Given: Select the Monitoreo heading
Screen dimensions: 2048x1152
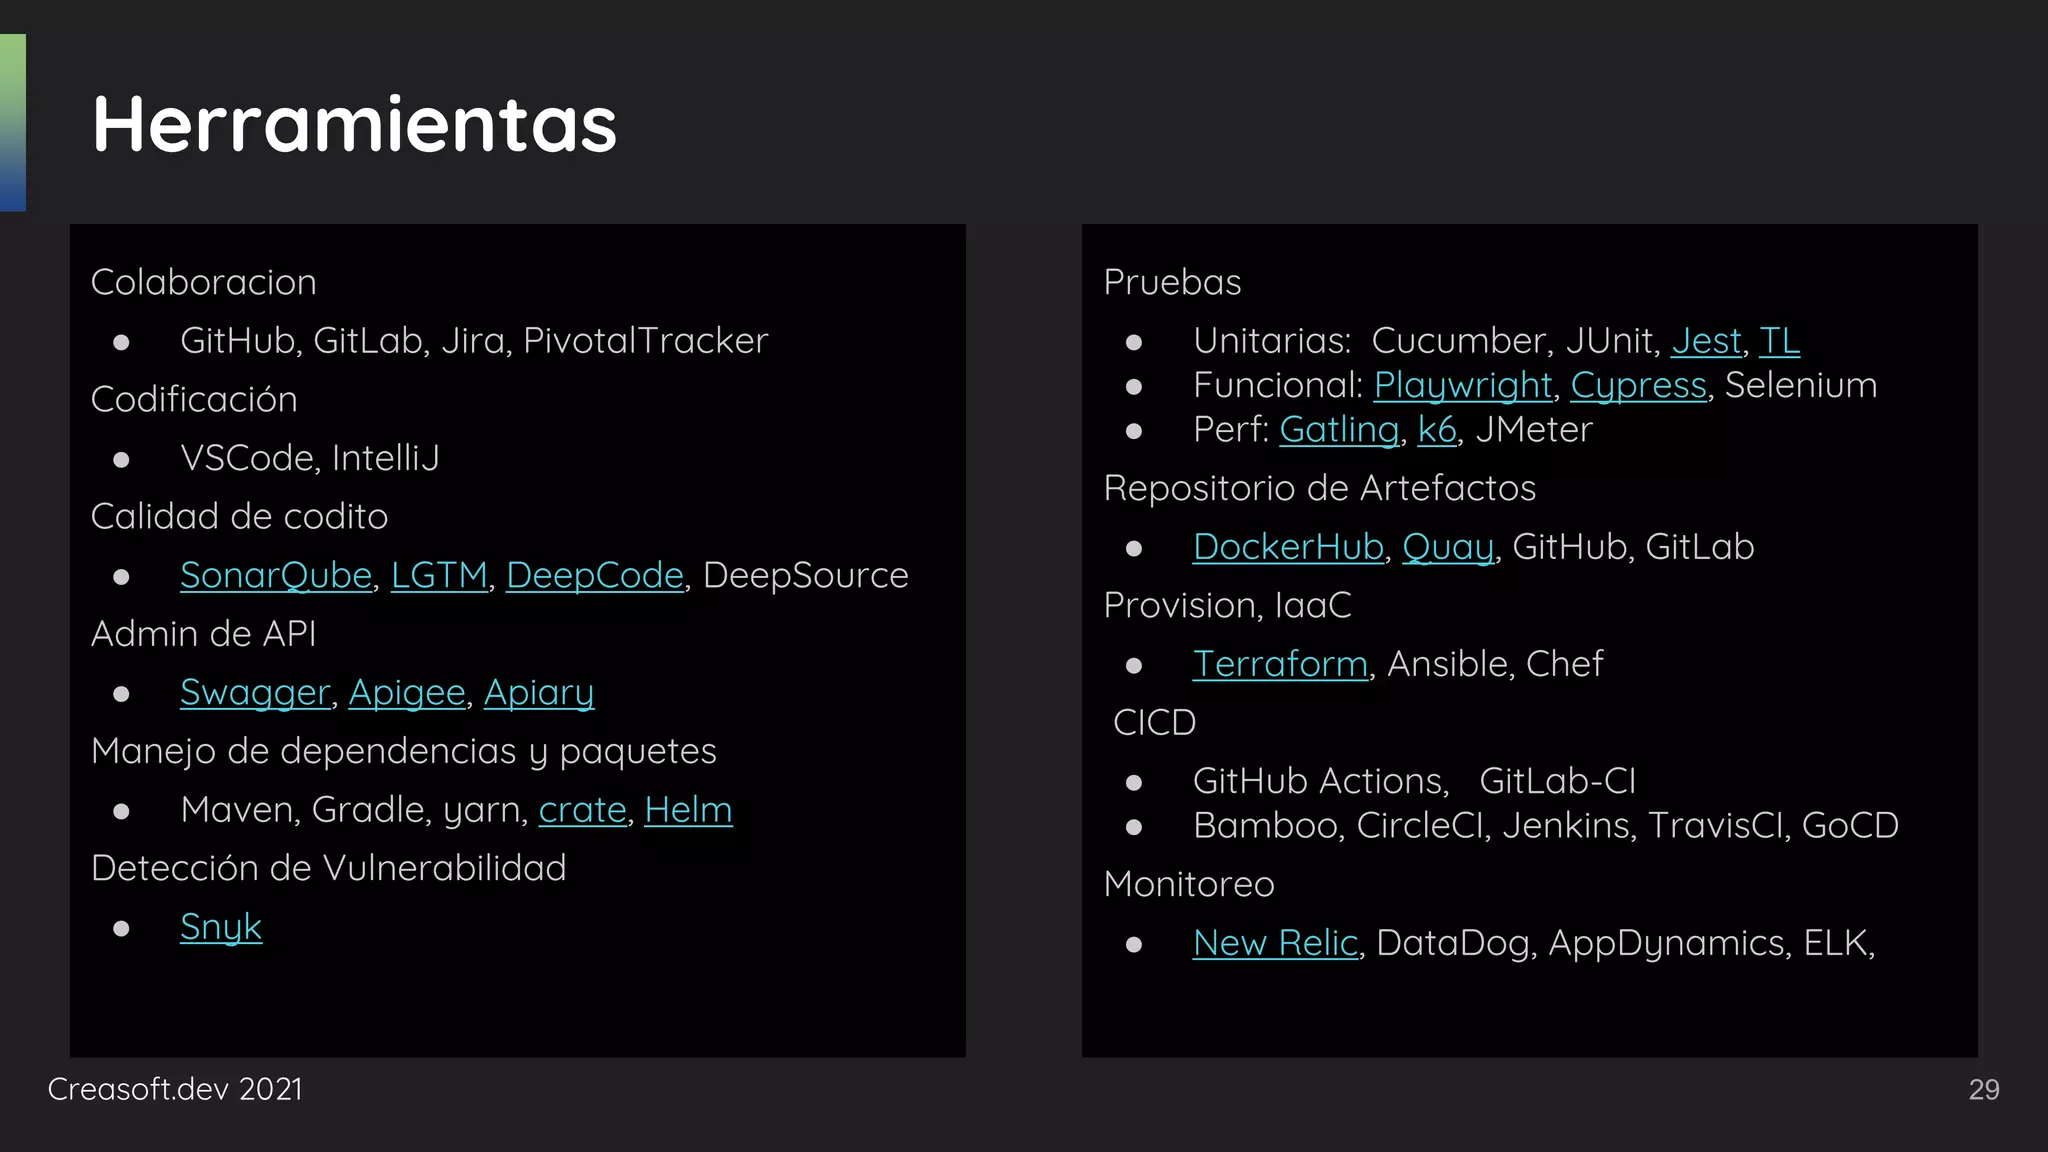Looking at the screenshot, I should pyautogui.click(x=1189, y=884).
